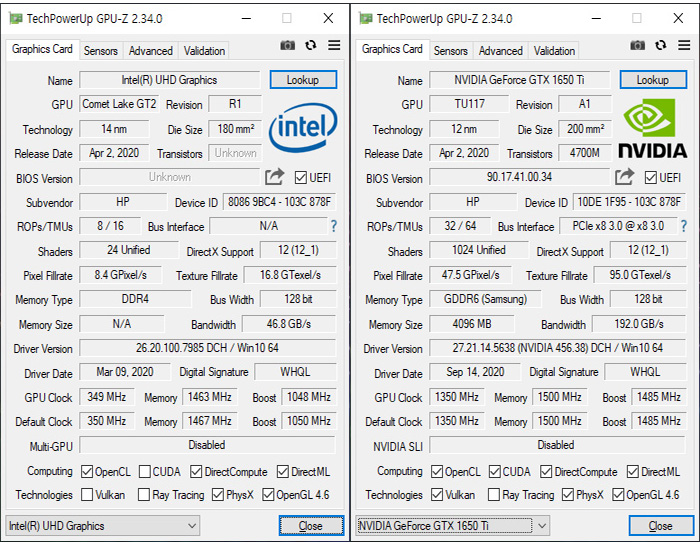
Task: Click the screenshot camera icon in NVIDIA window
Action: coord(638,45)
